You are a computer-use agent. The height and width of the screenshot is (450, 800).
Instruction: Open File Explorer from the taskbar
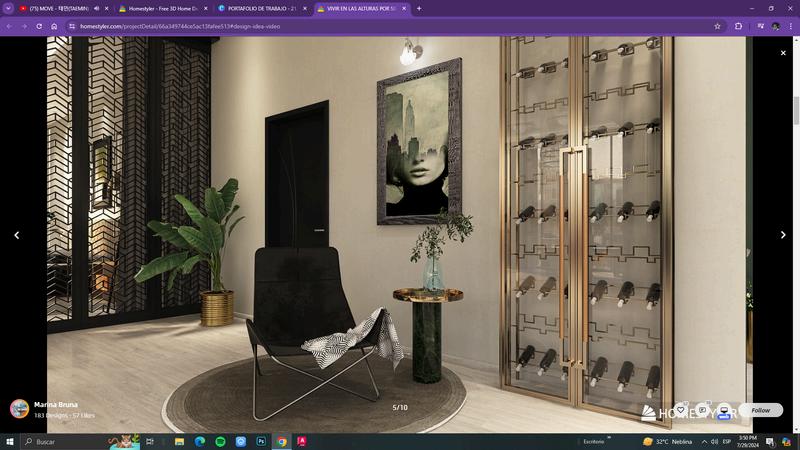coord(180,442)
